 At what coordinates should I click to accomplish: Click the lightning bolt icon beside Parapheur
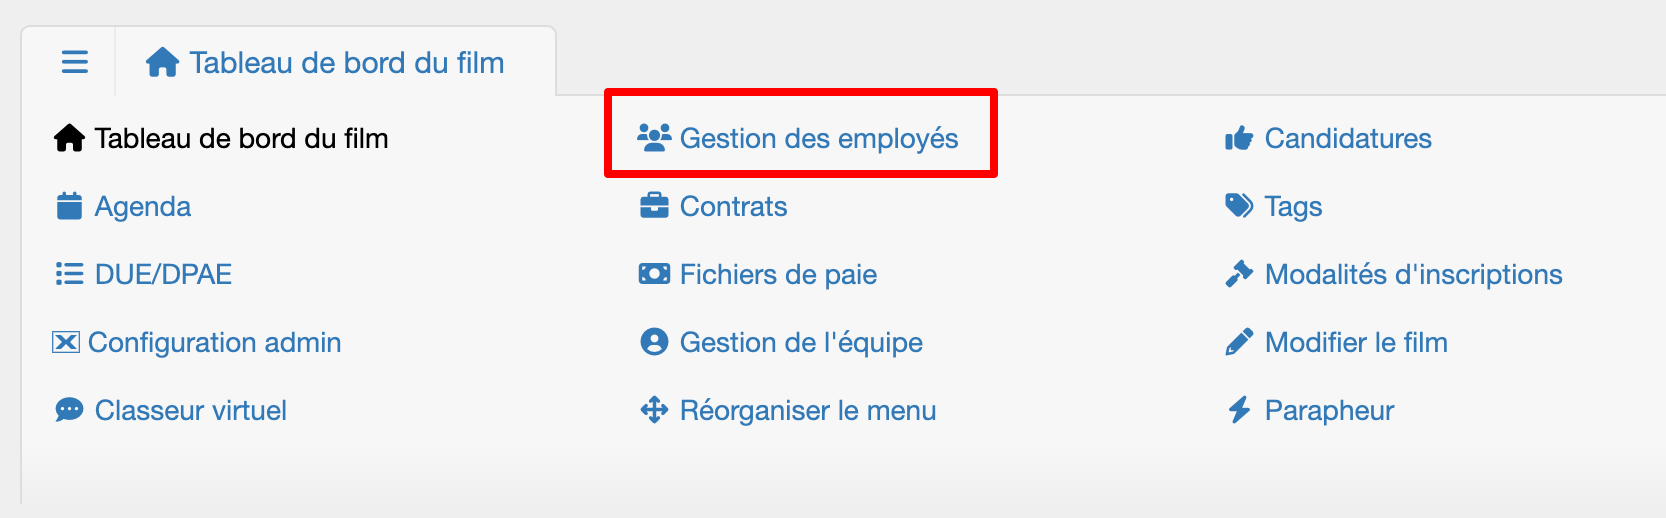pos(1239,410)
